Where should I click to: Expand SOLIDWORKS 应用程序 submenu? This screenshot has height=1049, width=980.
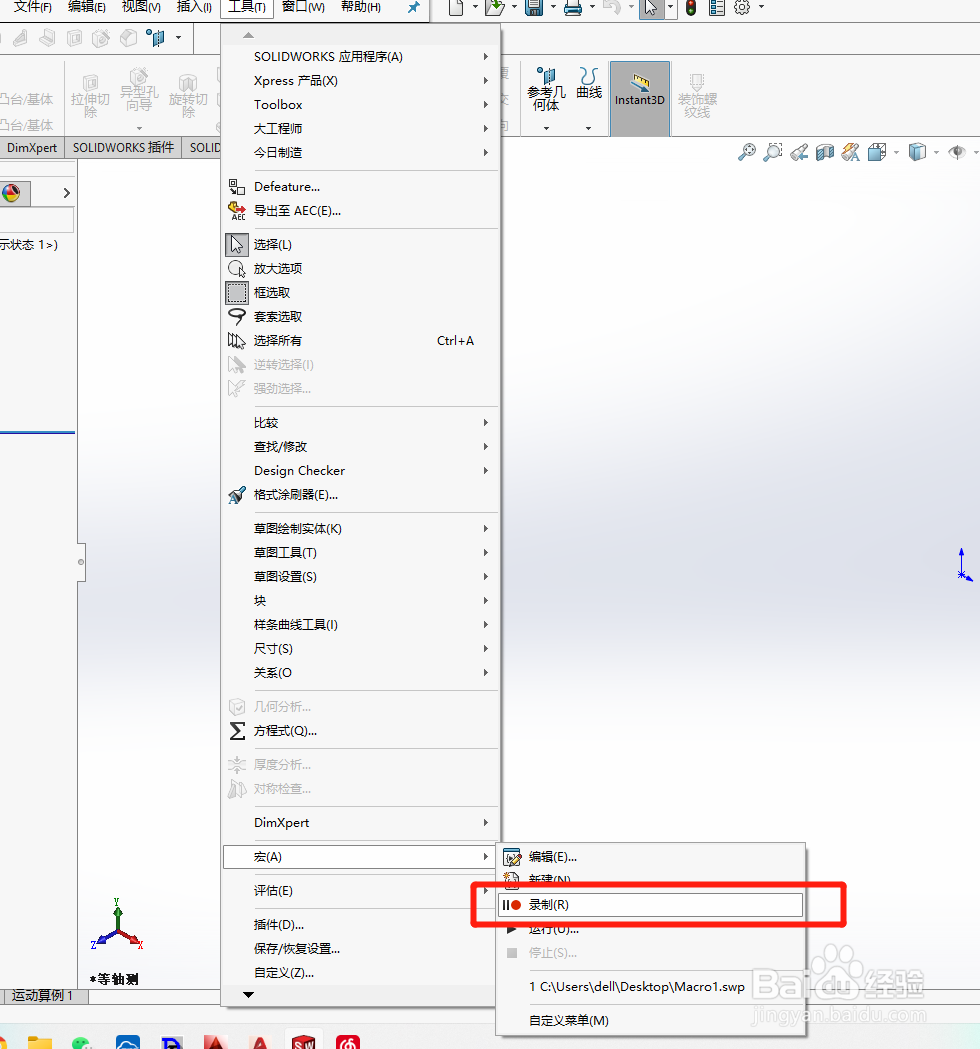(x=361, y=57)
